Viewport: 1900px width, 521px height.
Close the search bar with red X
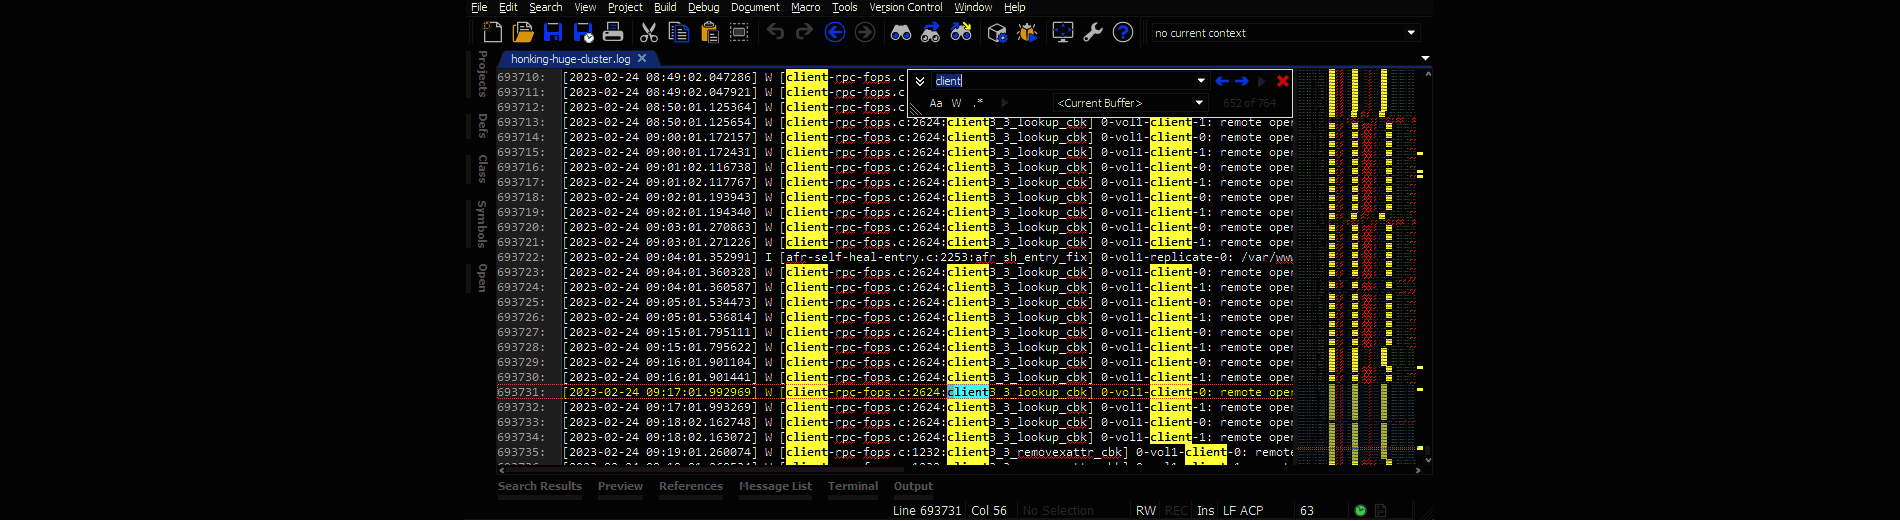(1283, 81)
